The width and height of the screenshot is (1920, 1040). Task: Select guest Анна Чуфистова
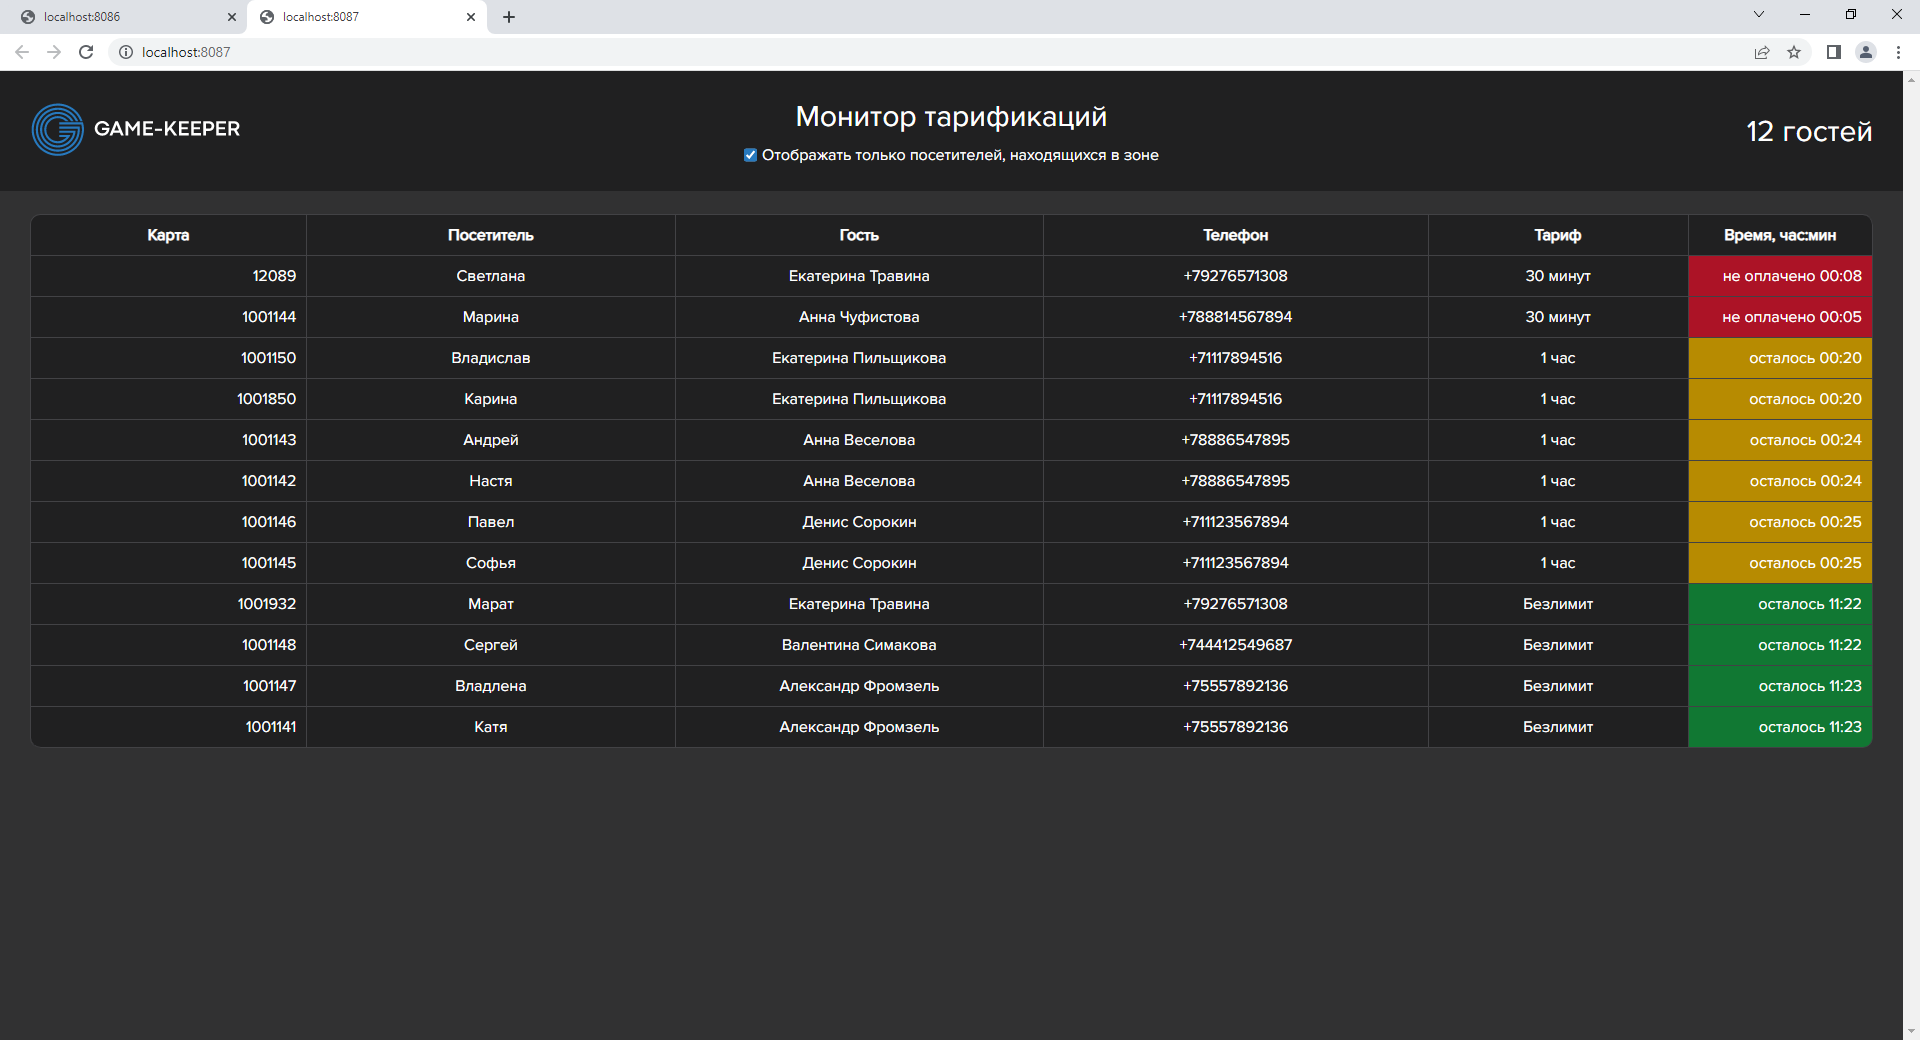point(859,317)
